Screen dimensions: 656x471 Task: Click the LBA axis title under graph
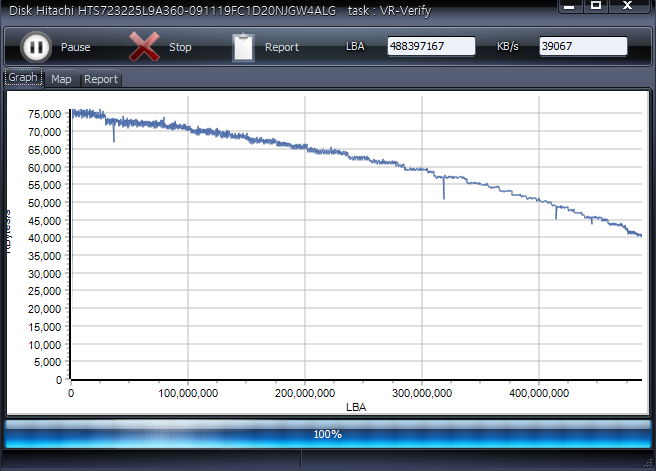tap(356, 407)
